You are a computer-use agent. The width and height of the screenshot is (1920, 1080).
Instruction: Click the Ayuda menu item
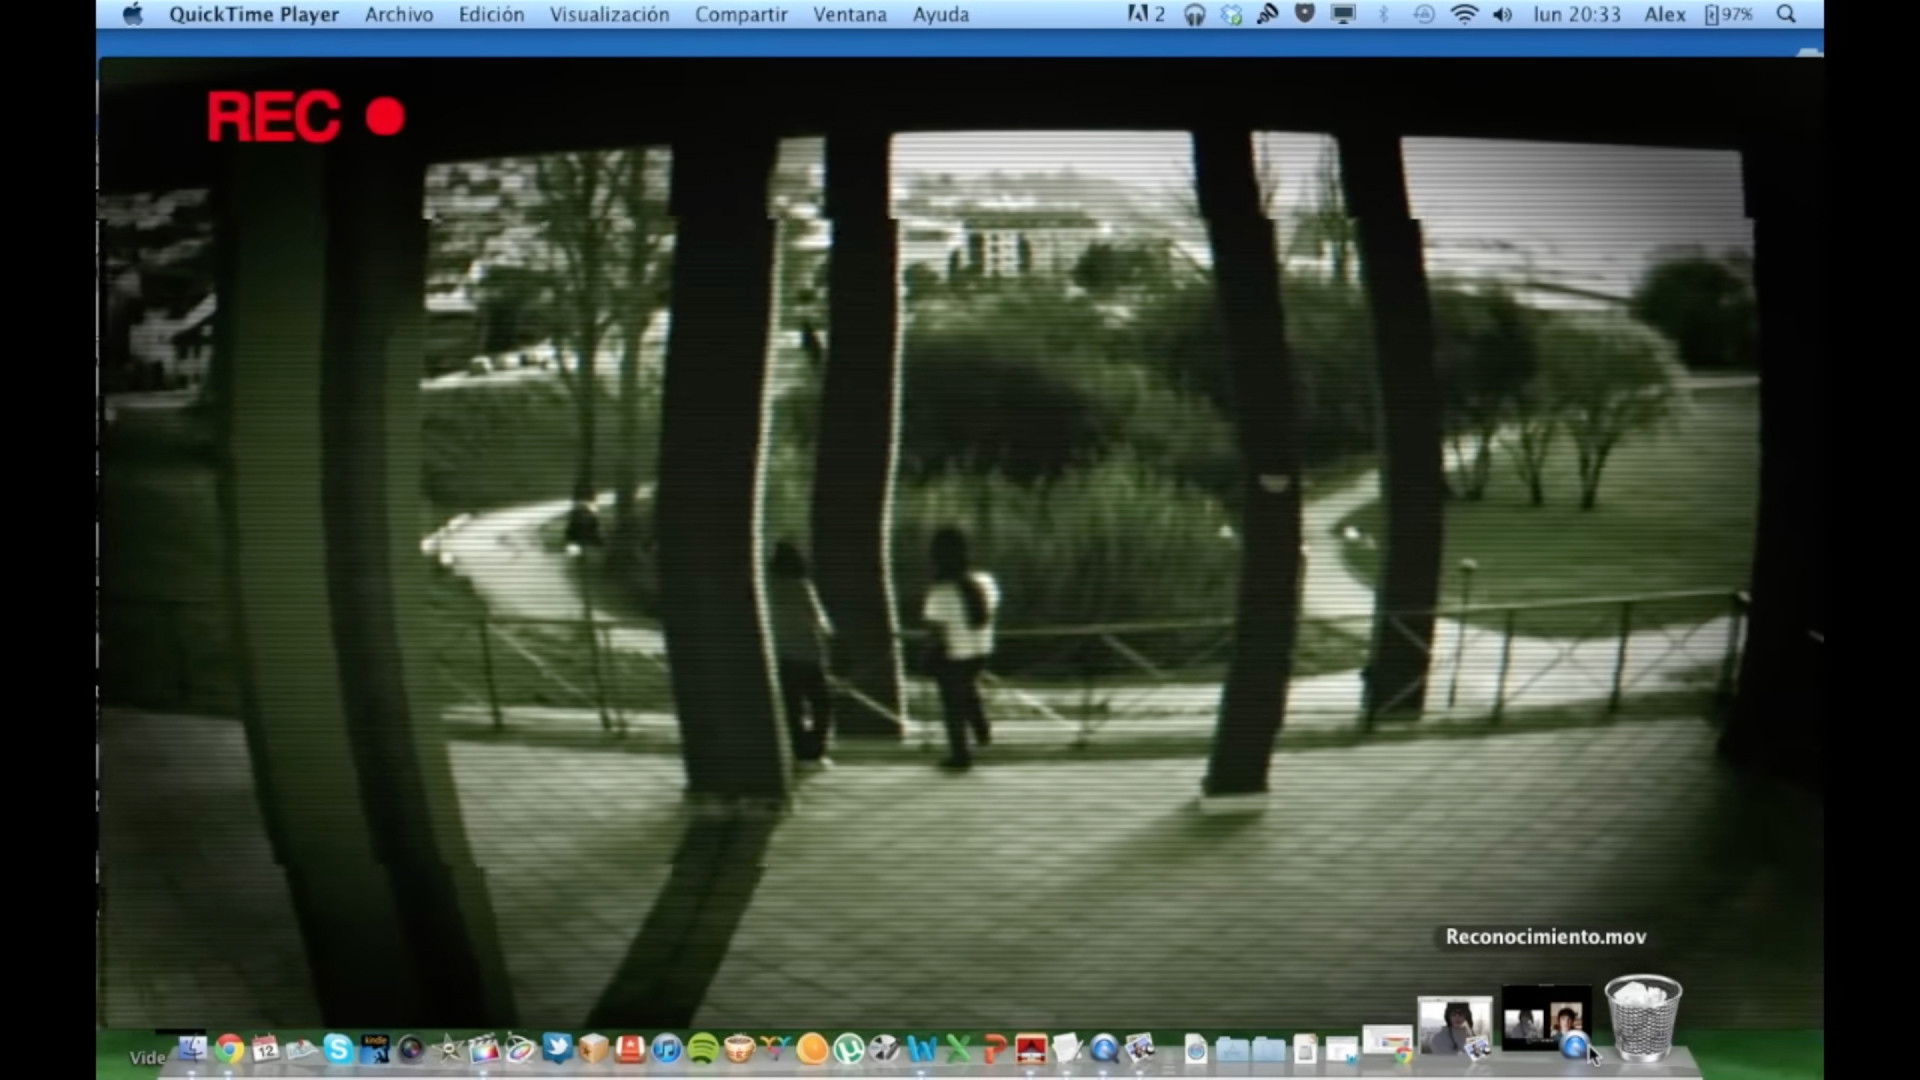coord(940,15)
